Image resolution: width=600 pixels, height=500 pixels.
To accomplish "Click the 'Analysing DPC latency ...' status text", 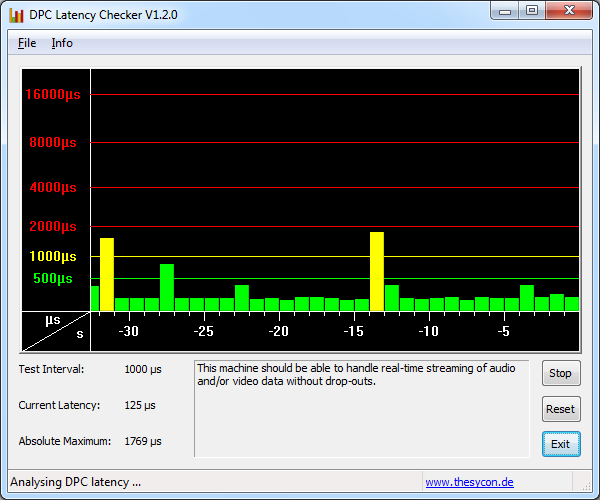I will pos(75,482).
